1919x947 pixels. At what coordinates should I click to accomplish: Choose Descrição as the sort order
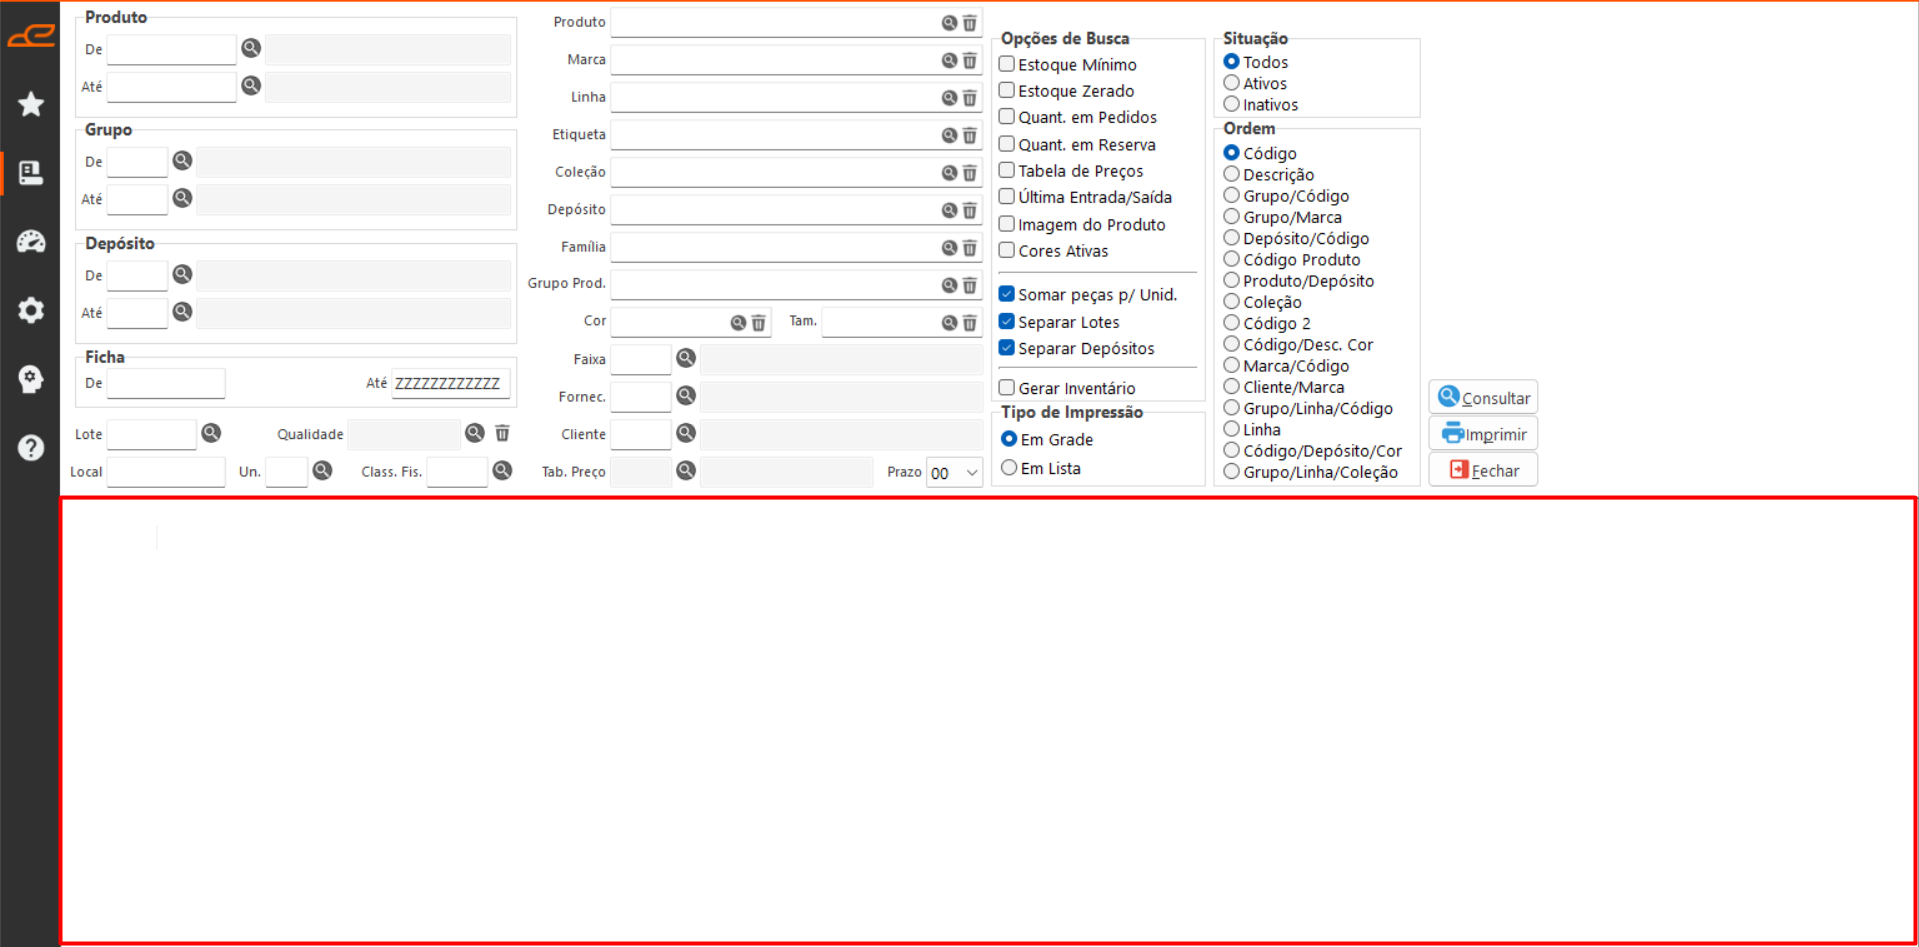tap(1232, 175)
